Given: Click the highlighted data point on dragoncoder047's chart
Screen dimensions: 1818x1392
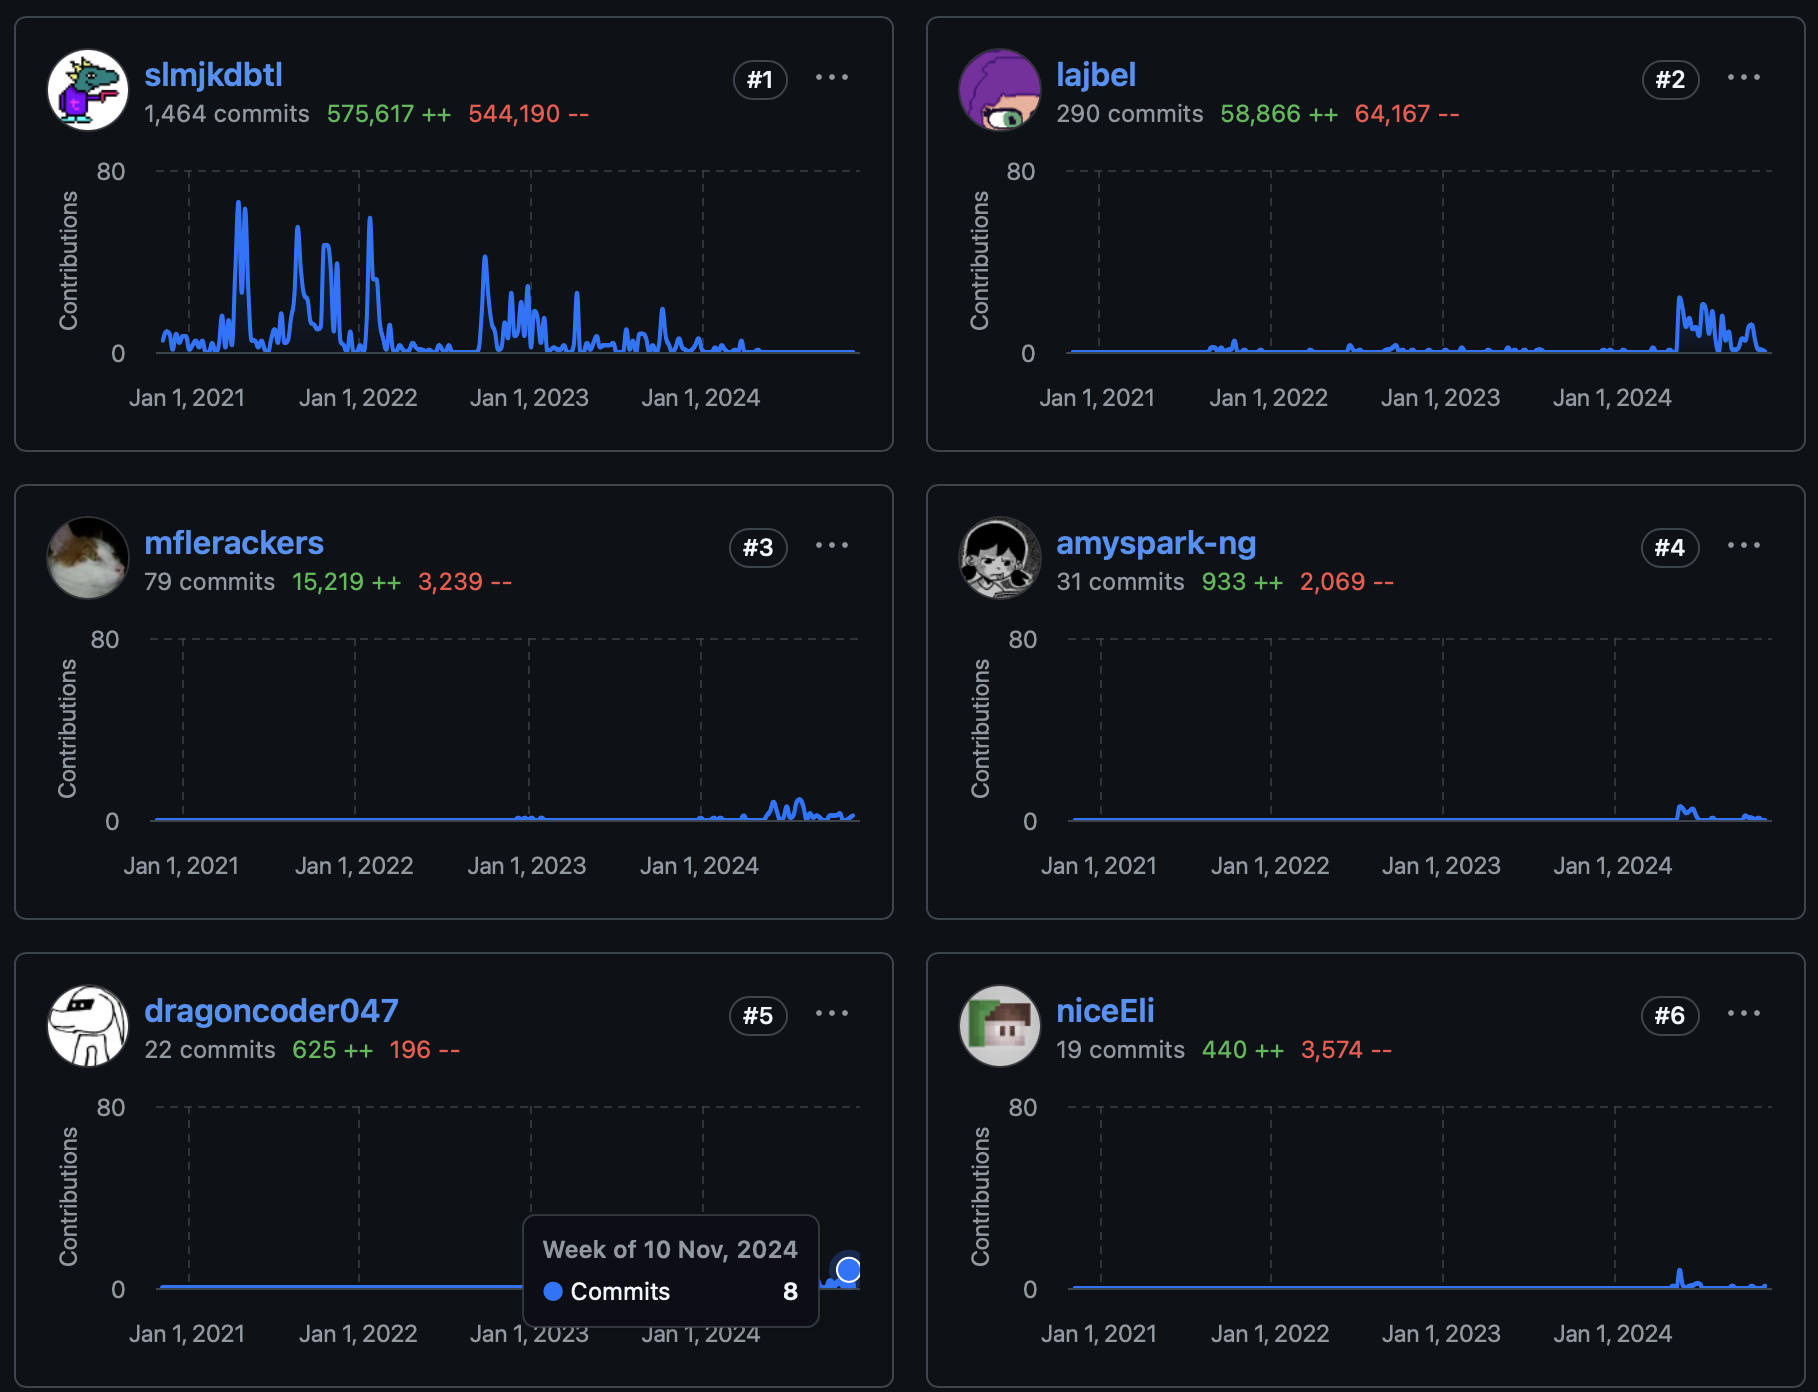Looking at the screenshot, I should pyautogui.click(x=848, y=1269).
